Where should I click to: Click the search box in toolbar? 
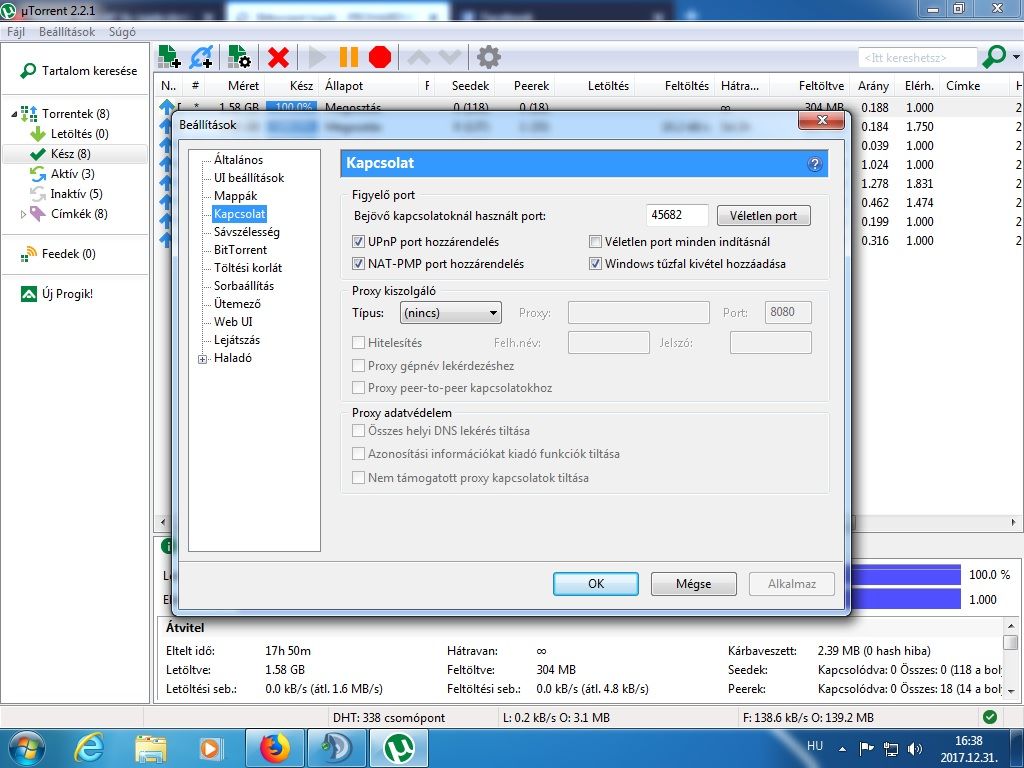point(918,57)
